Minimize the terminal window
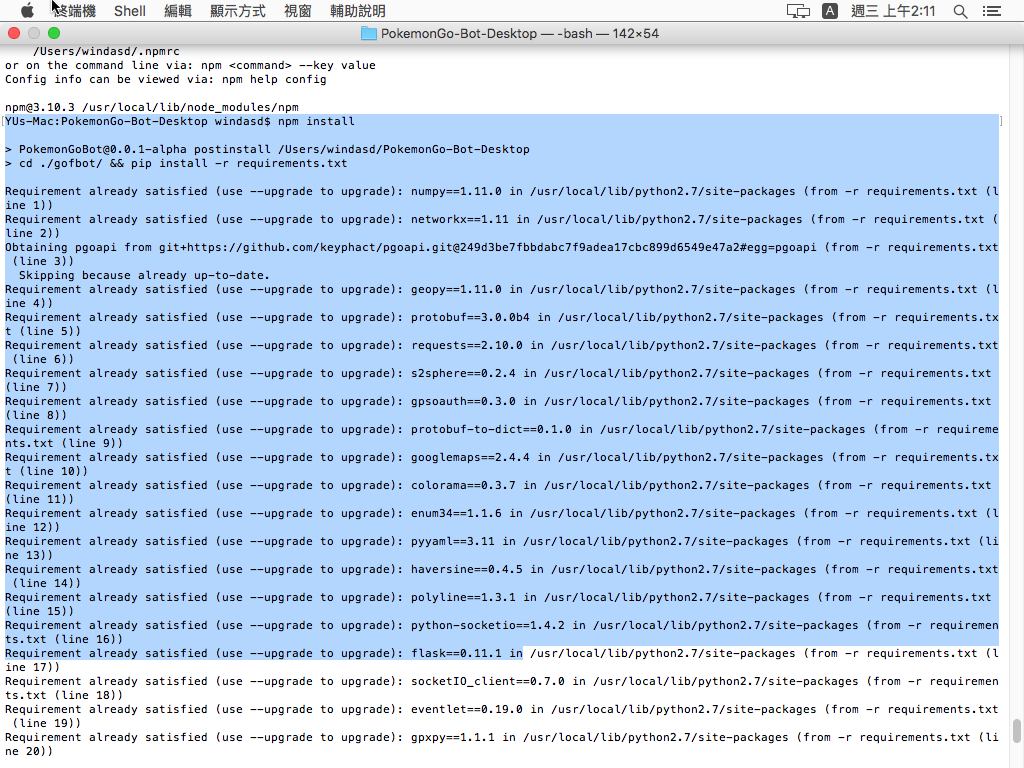1024x768 pixels. (x=34, y=33)
